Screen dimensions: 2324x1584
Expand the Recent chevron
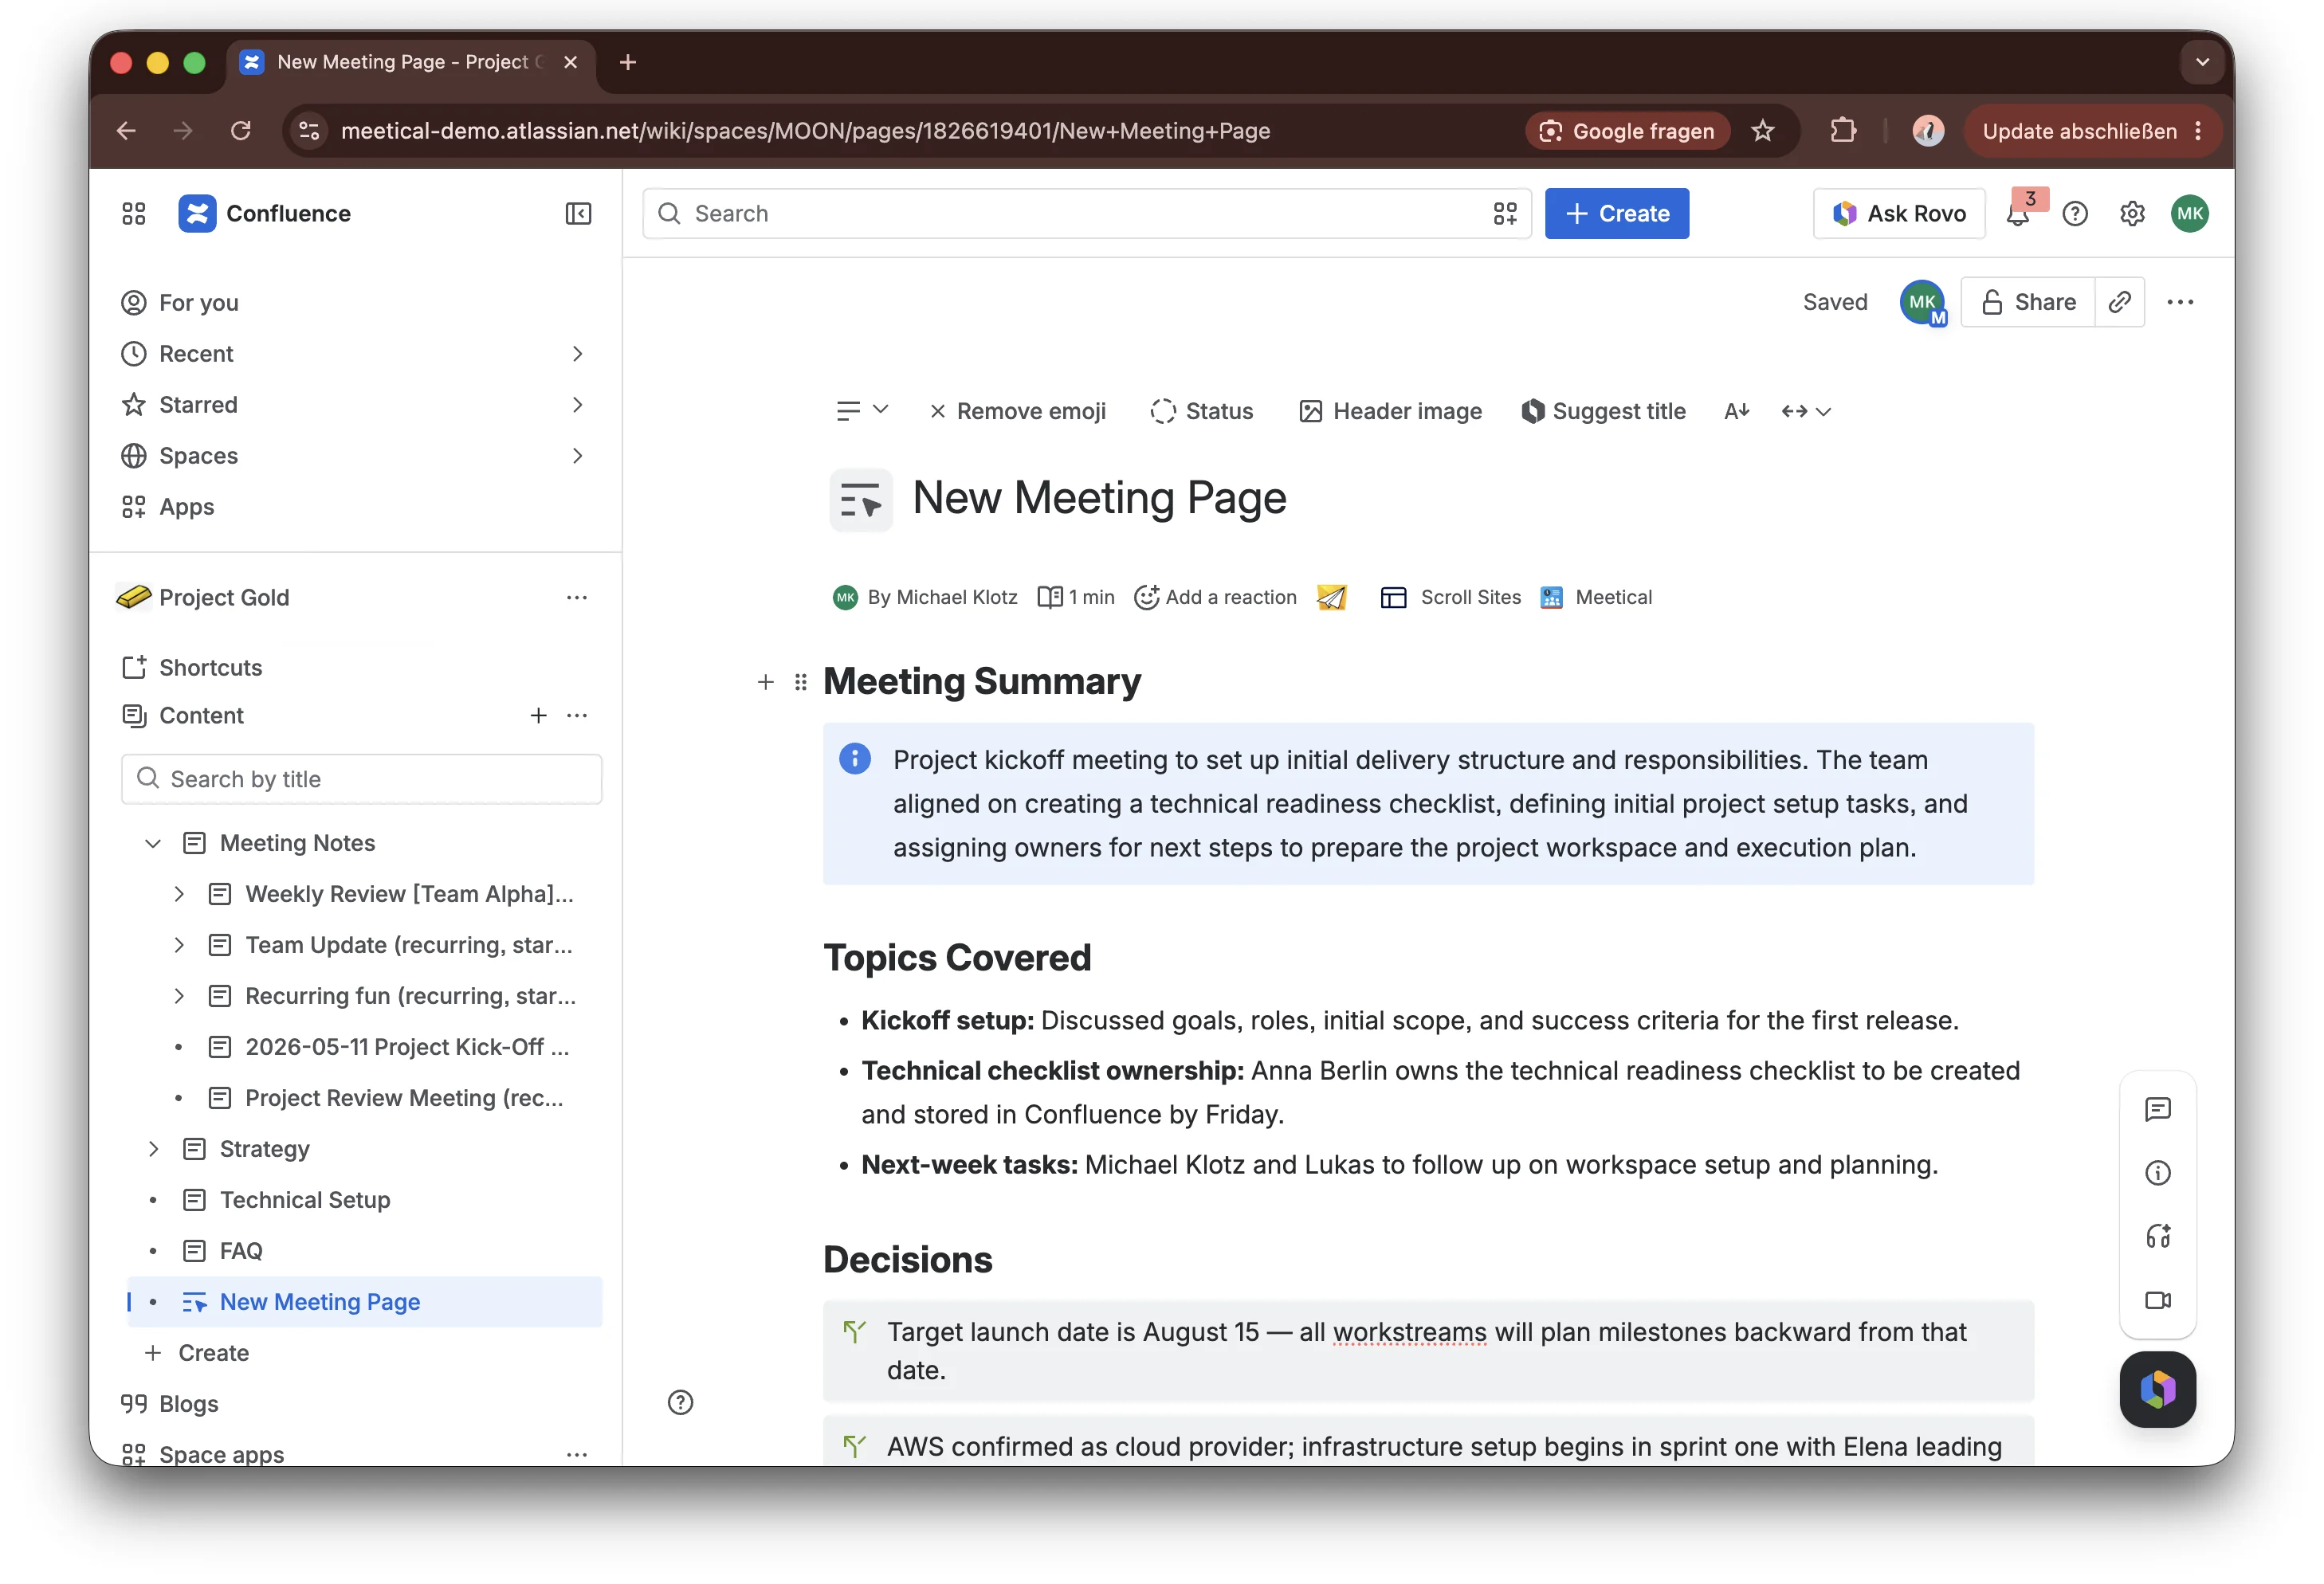(577, 353)
